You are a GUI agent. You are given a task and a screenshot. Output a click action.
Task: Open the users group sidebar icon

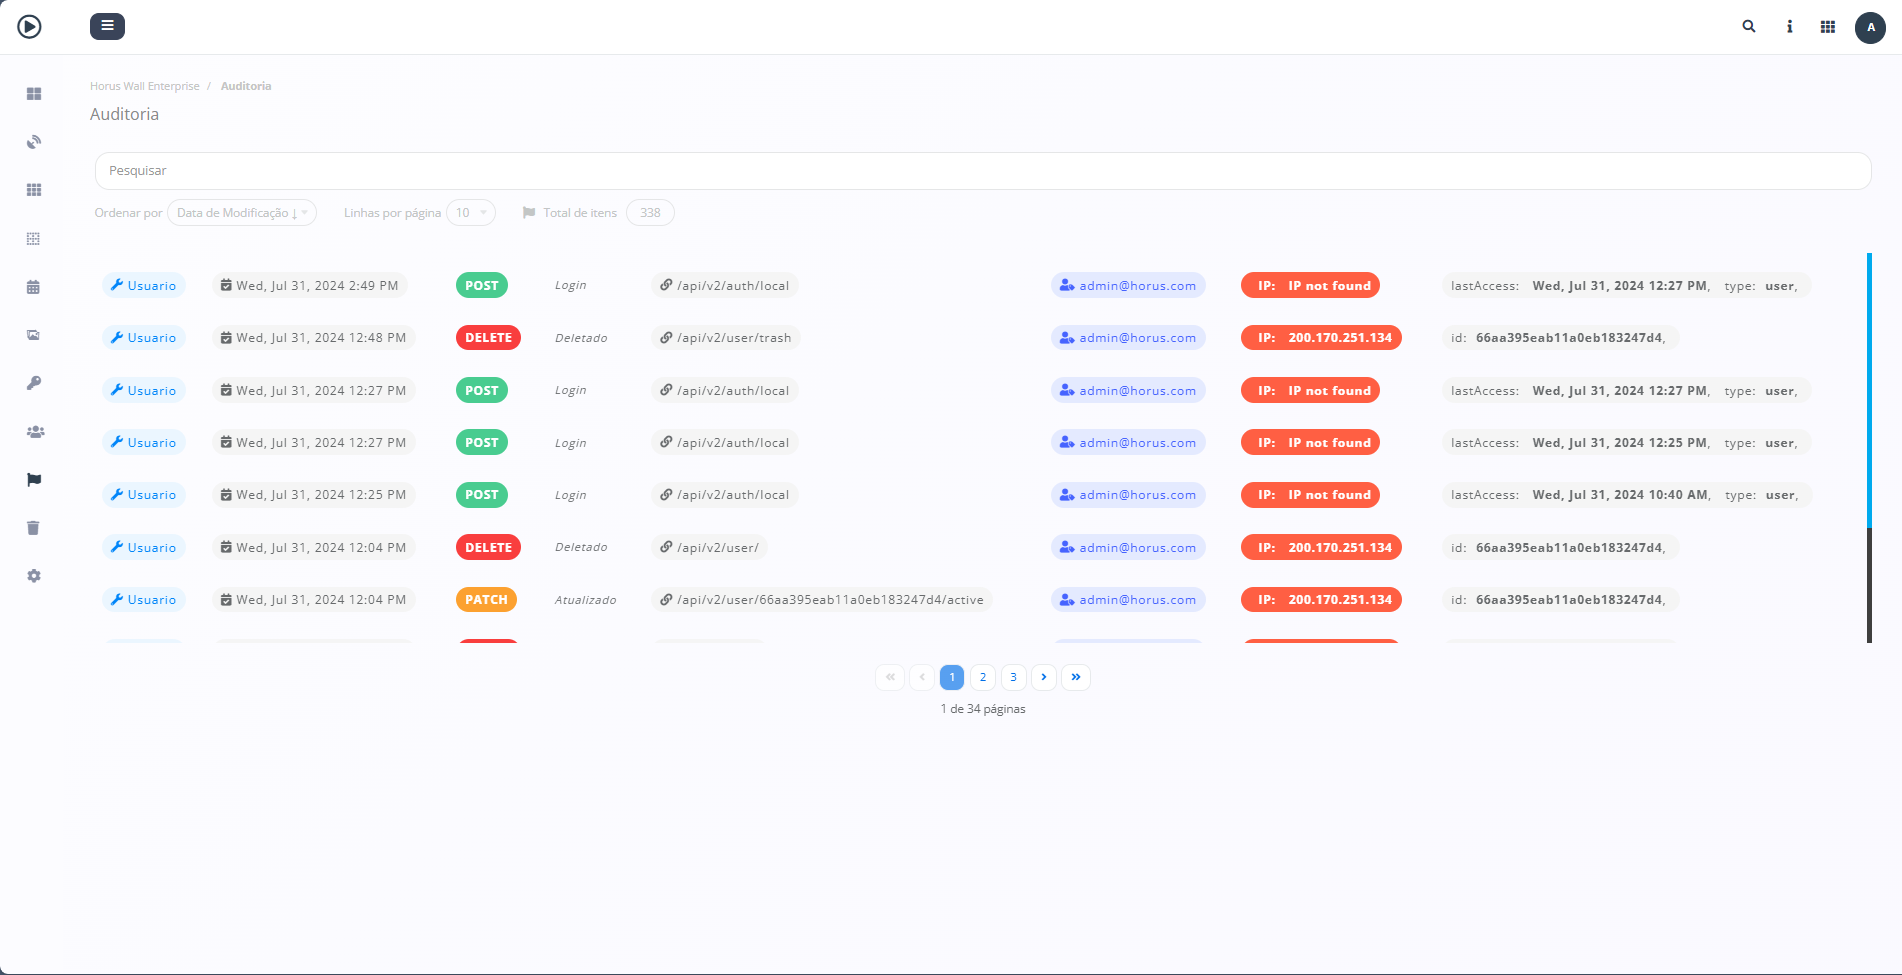pos(35,432)
